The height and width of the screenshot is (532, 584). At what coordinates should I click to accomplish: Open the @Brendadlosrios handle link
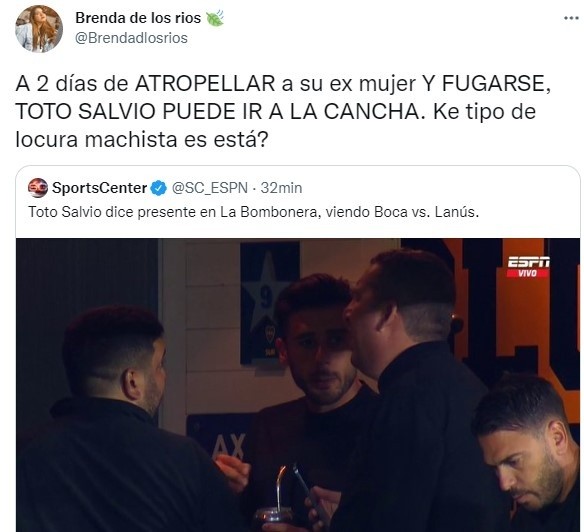tap(131, 38)
